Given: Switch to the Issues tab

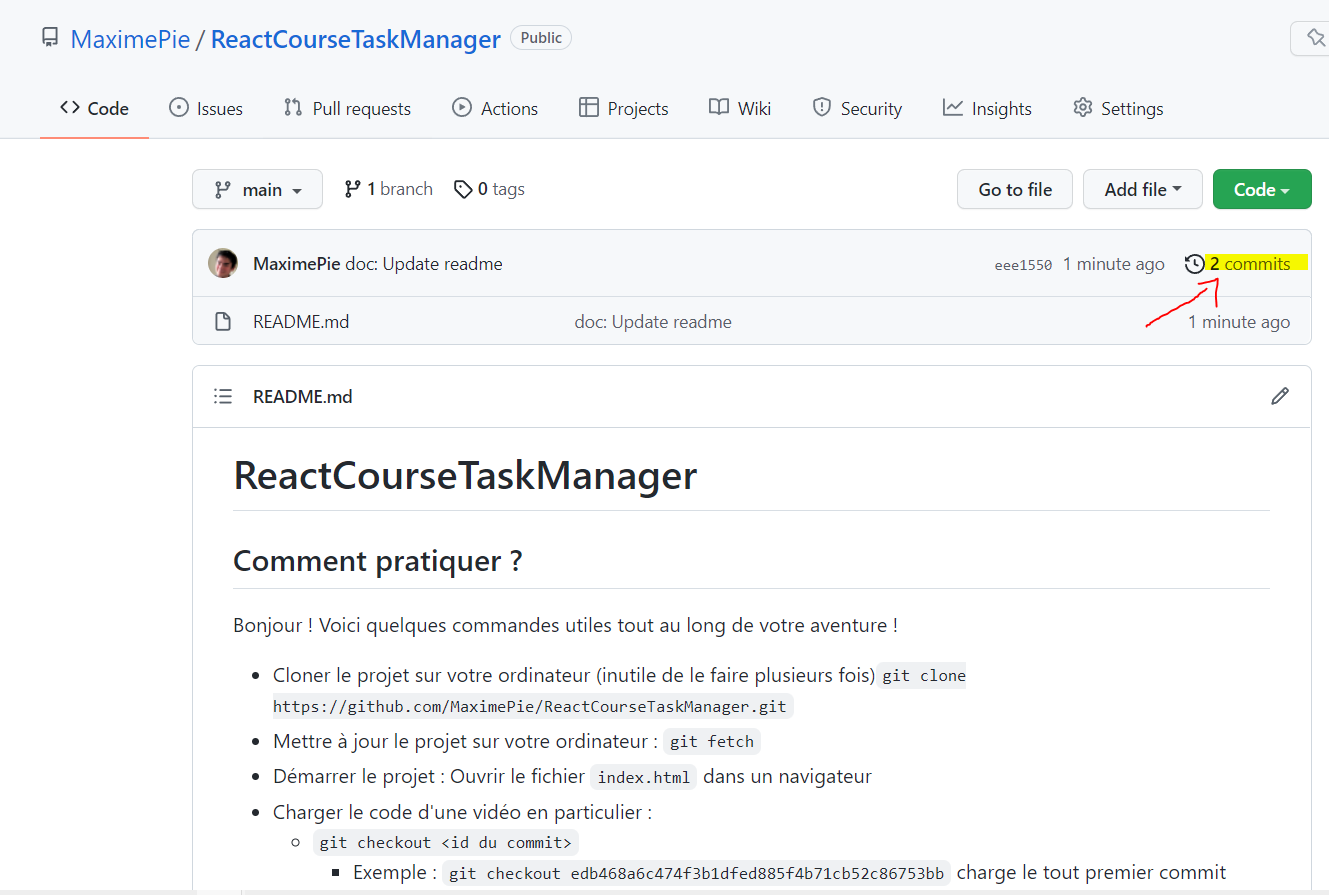Looking at the screenshot, I should 205,107.
